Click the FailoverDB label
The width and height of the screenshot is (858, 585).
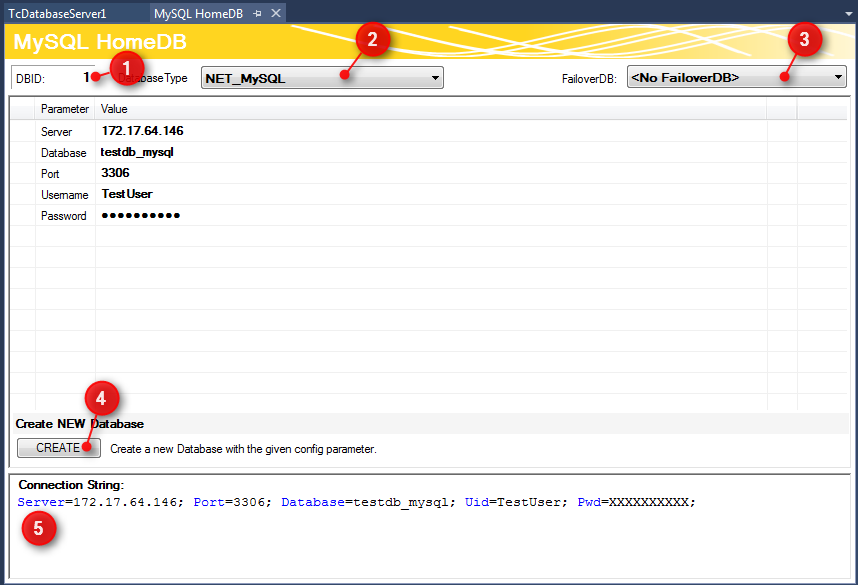coord(589,79)
